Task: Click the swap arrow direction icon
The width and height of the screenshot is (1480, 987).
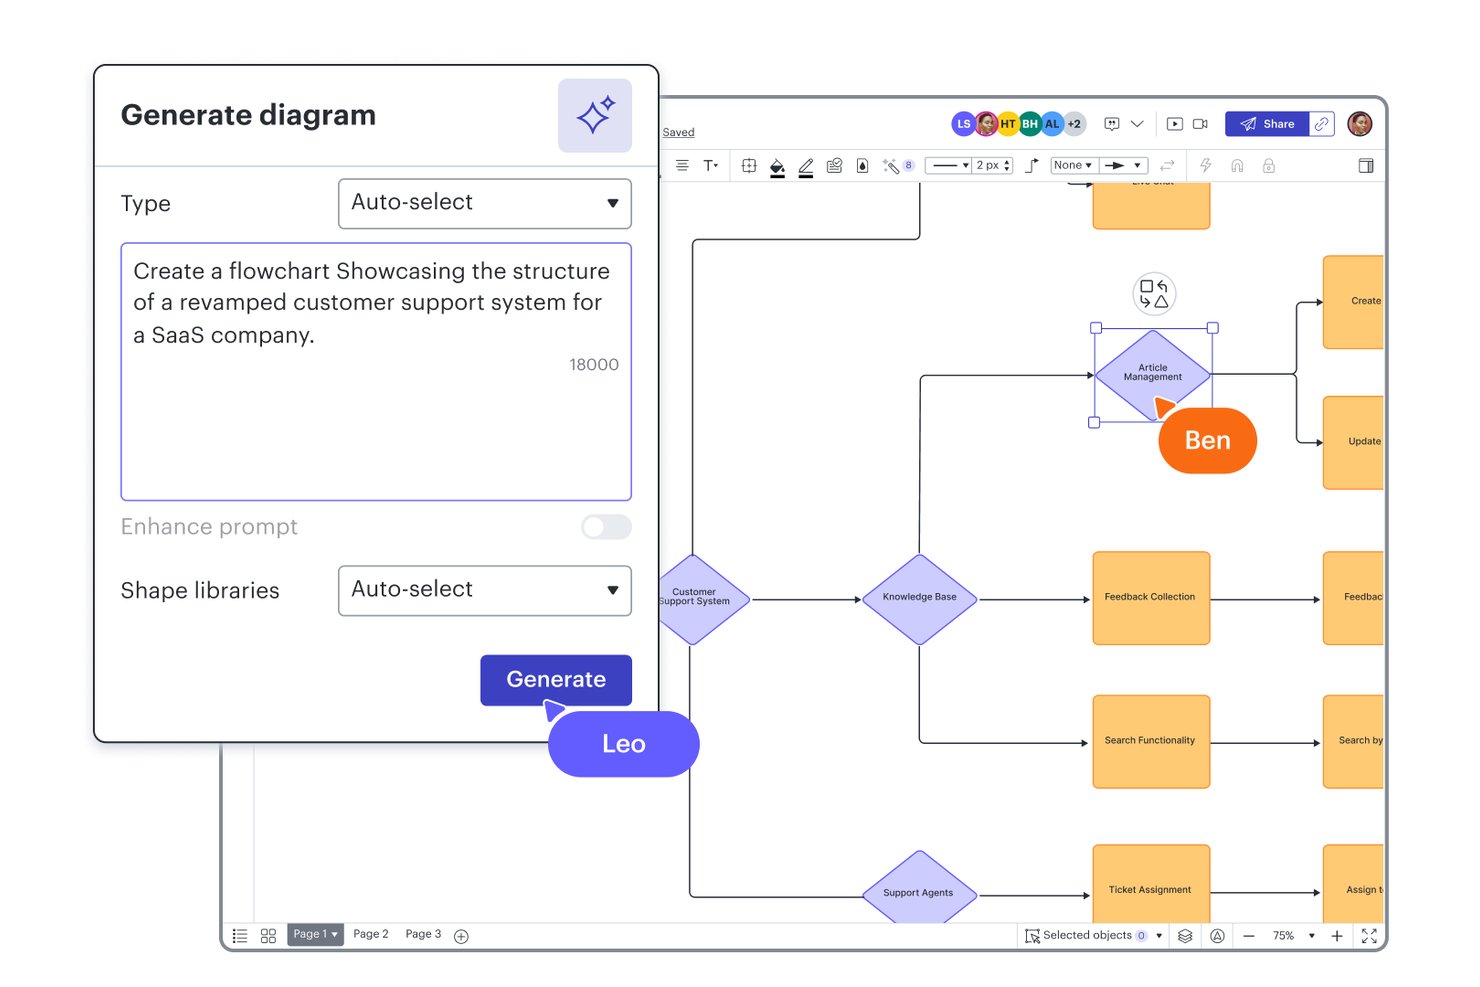Action: pos(1167,166)
